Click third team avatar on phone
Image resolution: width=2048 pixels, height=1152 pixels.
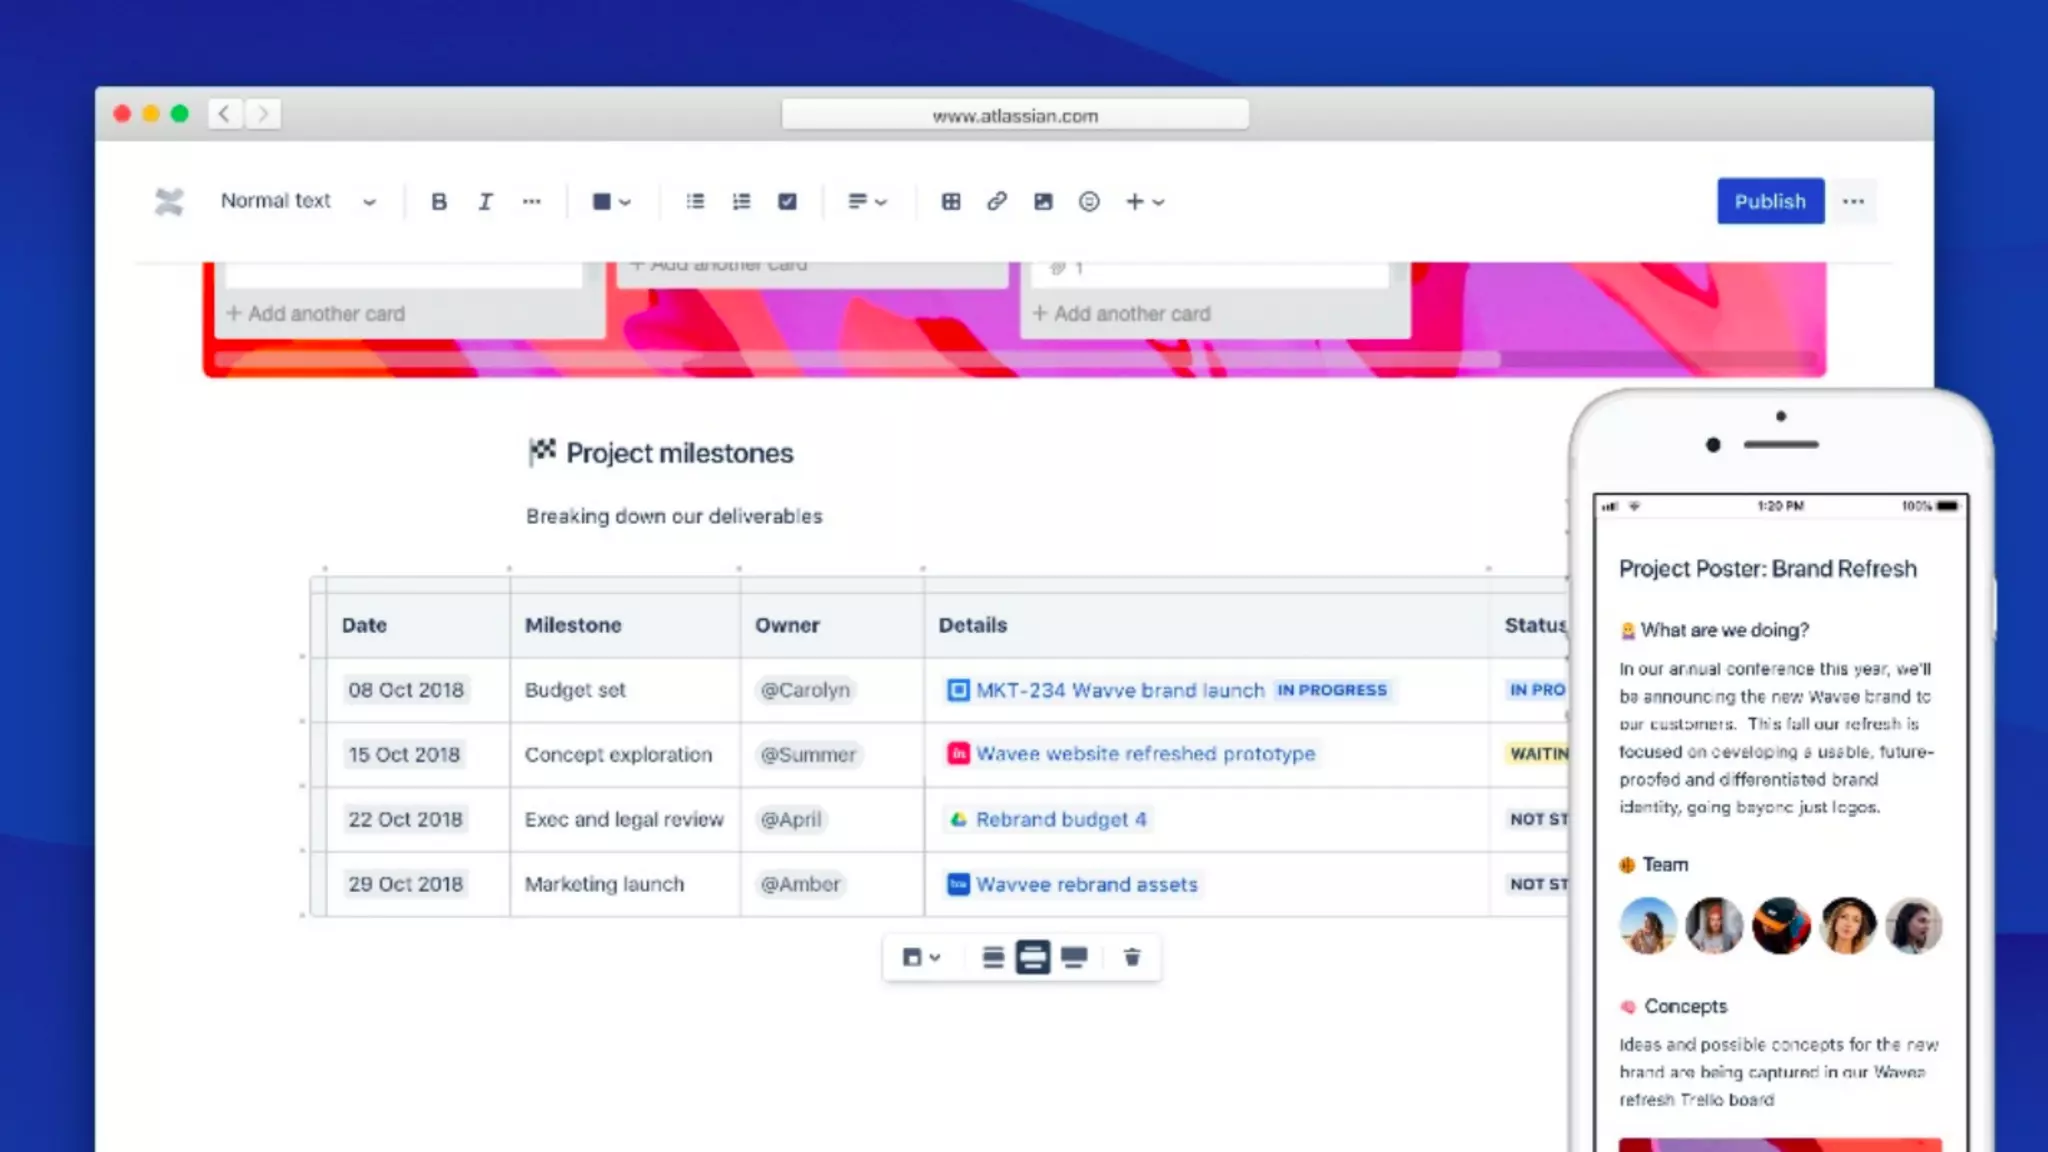point(1781,925)
